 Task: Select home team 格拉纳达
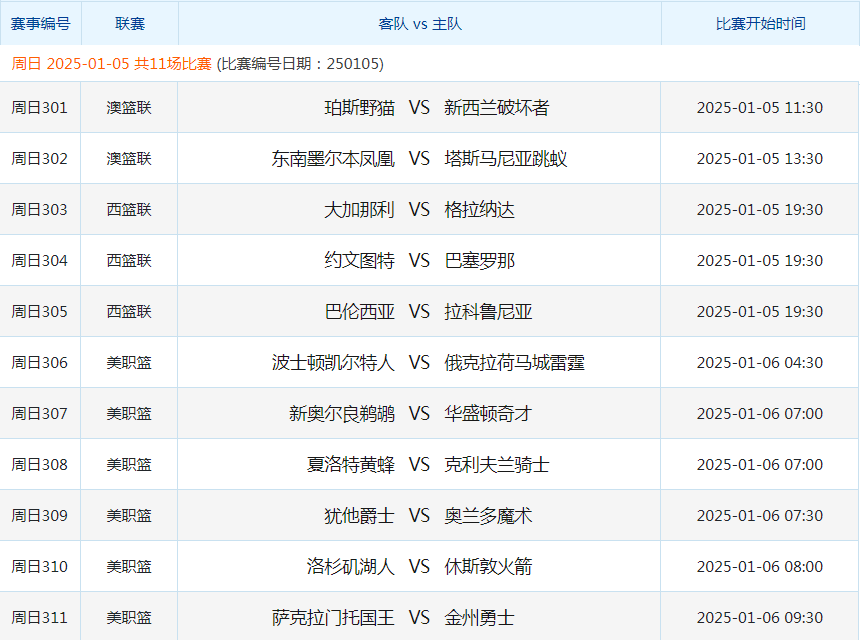pyautogui.click(x=479, y=209)
